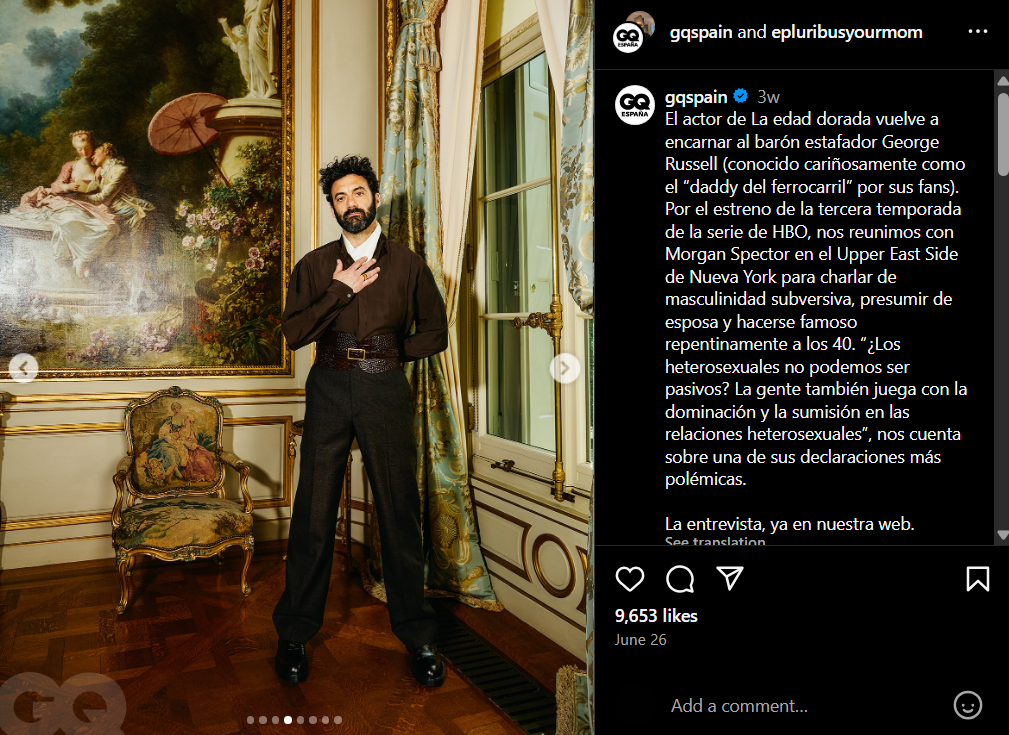1009x735 pixels.
Task: Like the post with the heart icon
Action: pyautogui.click(x=629, y=579)
